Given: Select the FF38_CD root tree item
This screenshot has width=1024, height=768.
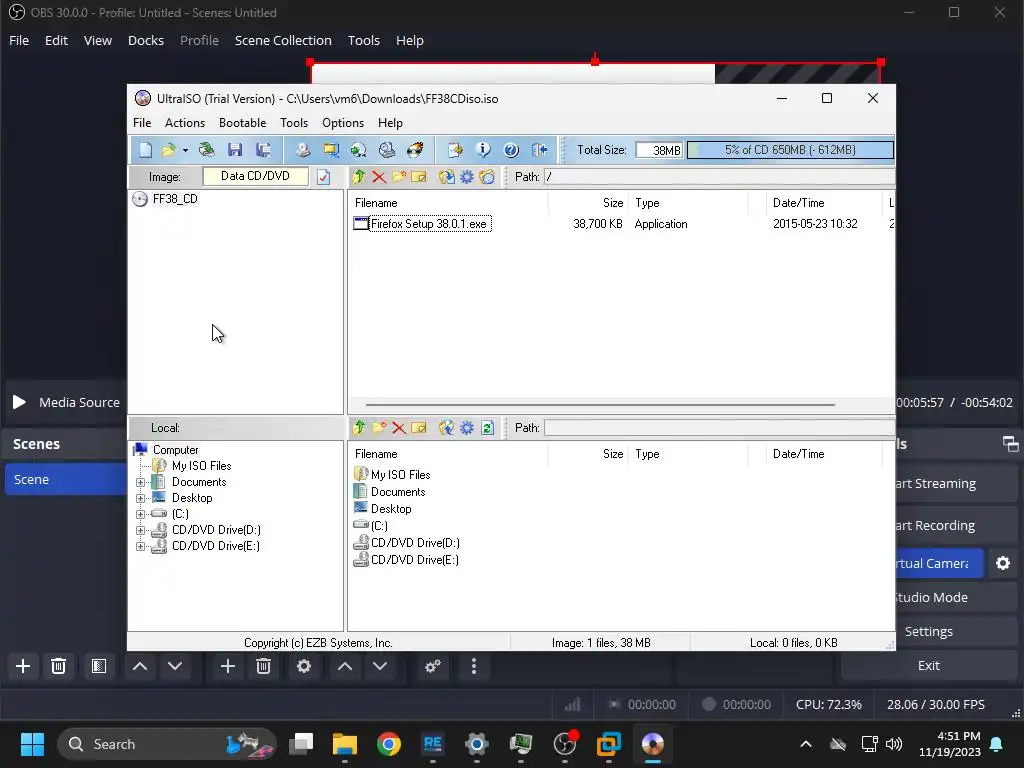Looking at the screenshot, I should tap(174, 199).
